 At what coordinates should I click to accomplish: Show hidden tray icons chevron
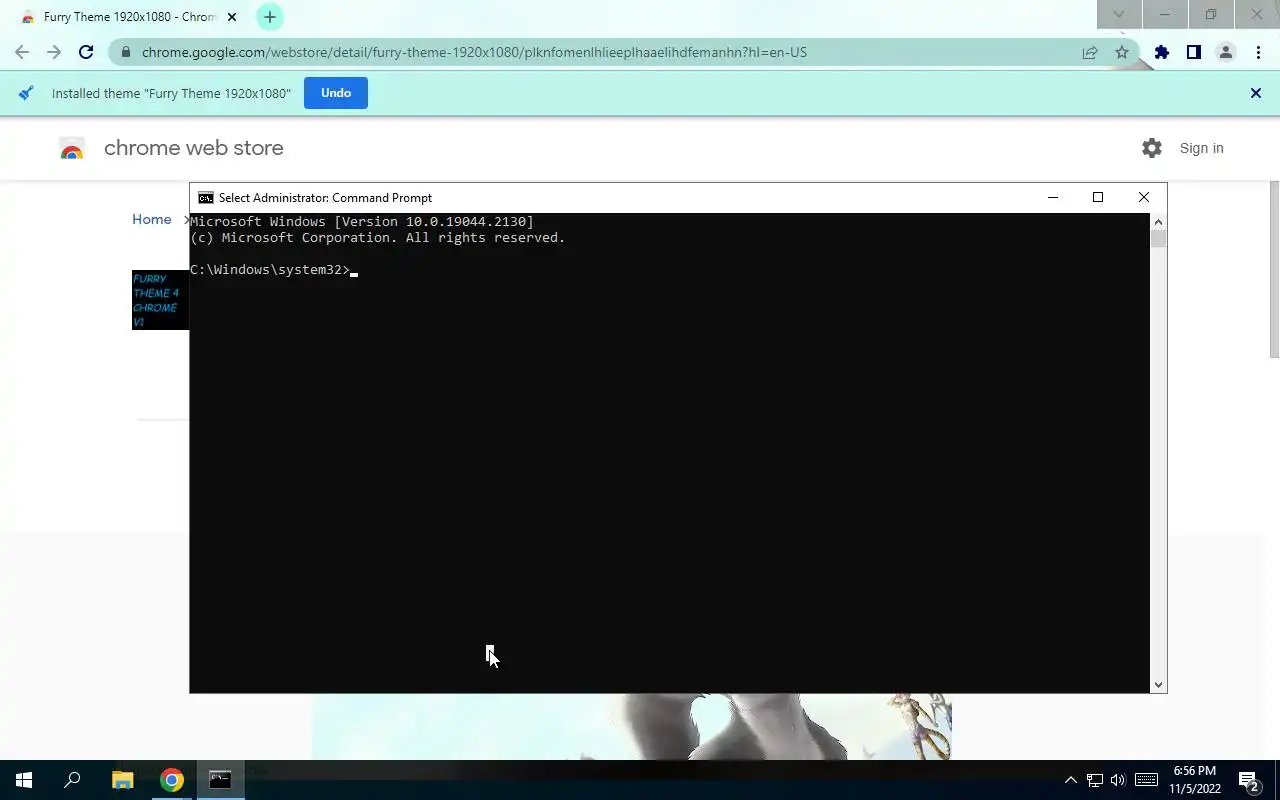point(1070,780)
